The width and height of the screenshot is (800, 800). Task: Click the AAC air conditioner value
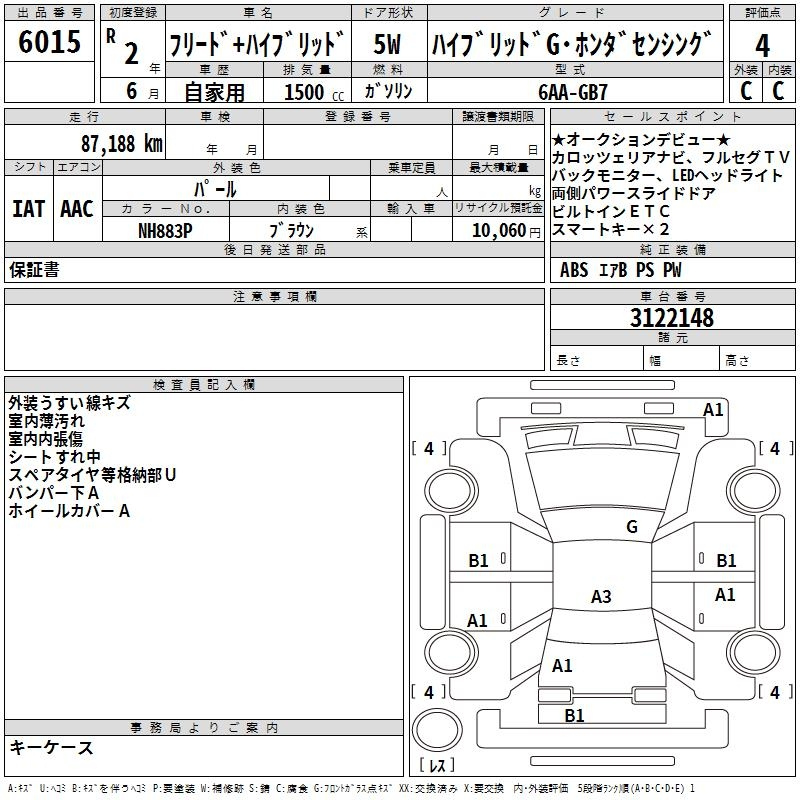pos(77,209)
